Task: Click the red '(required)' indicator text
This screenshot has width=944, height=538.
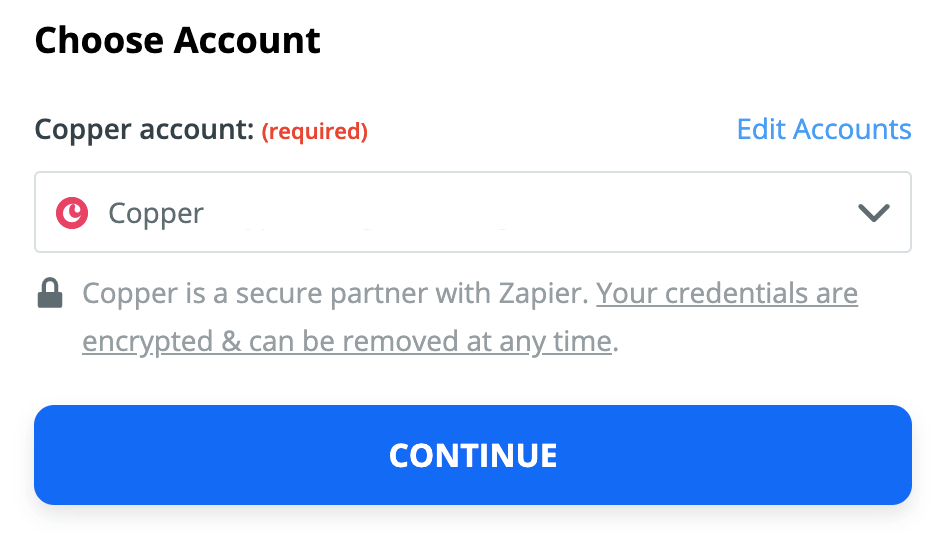Action: tap(314, 131)
